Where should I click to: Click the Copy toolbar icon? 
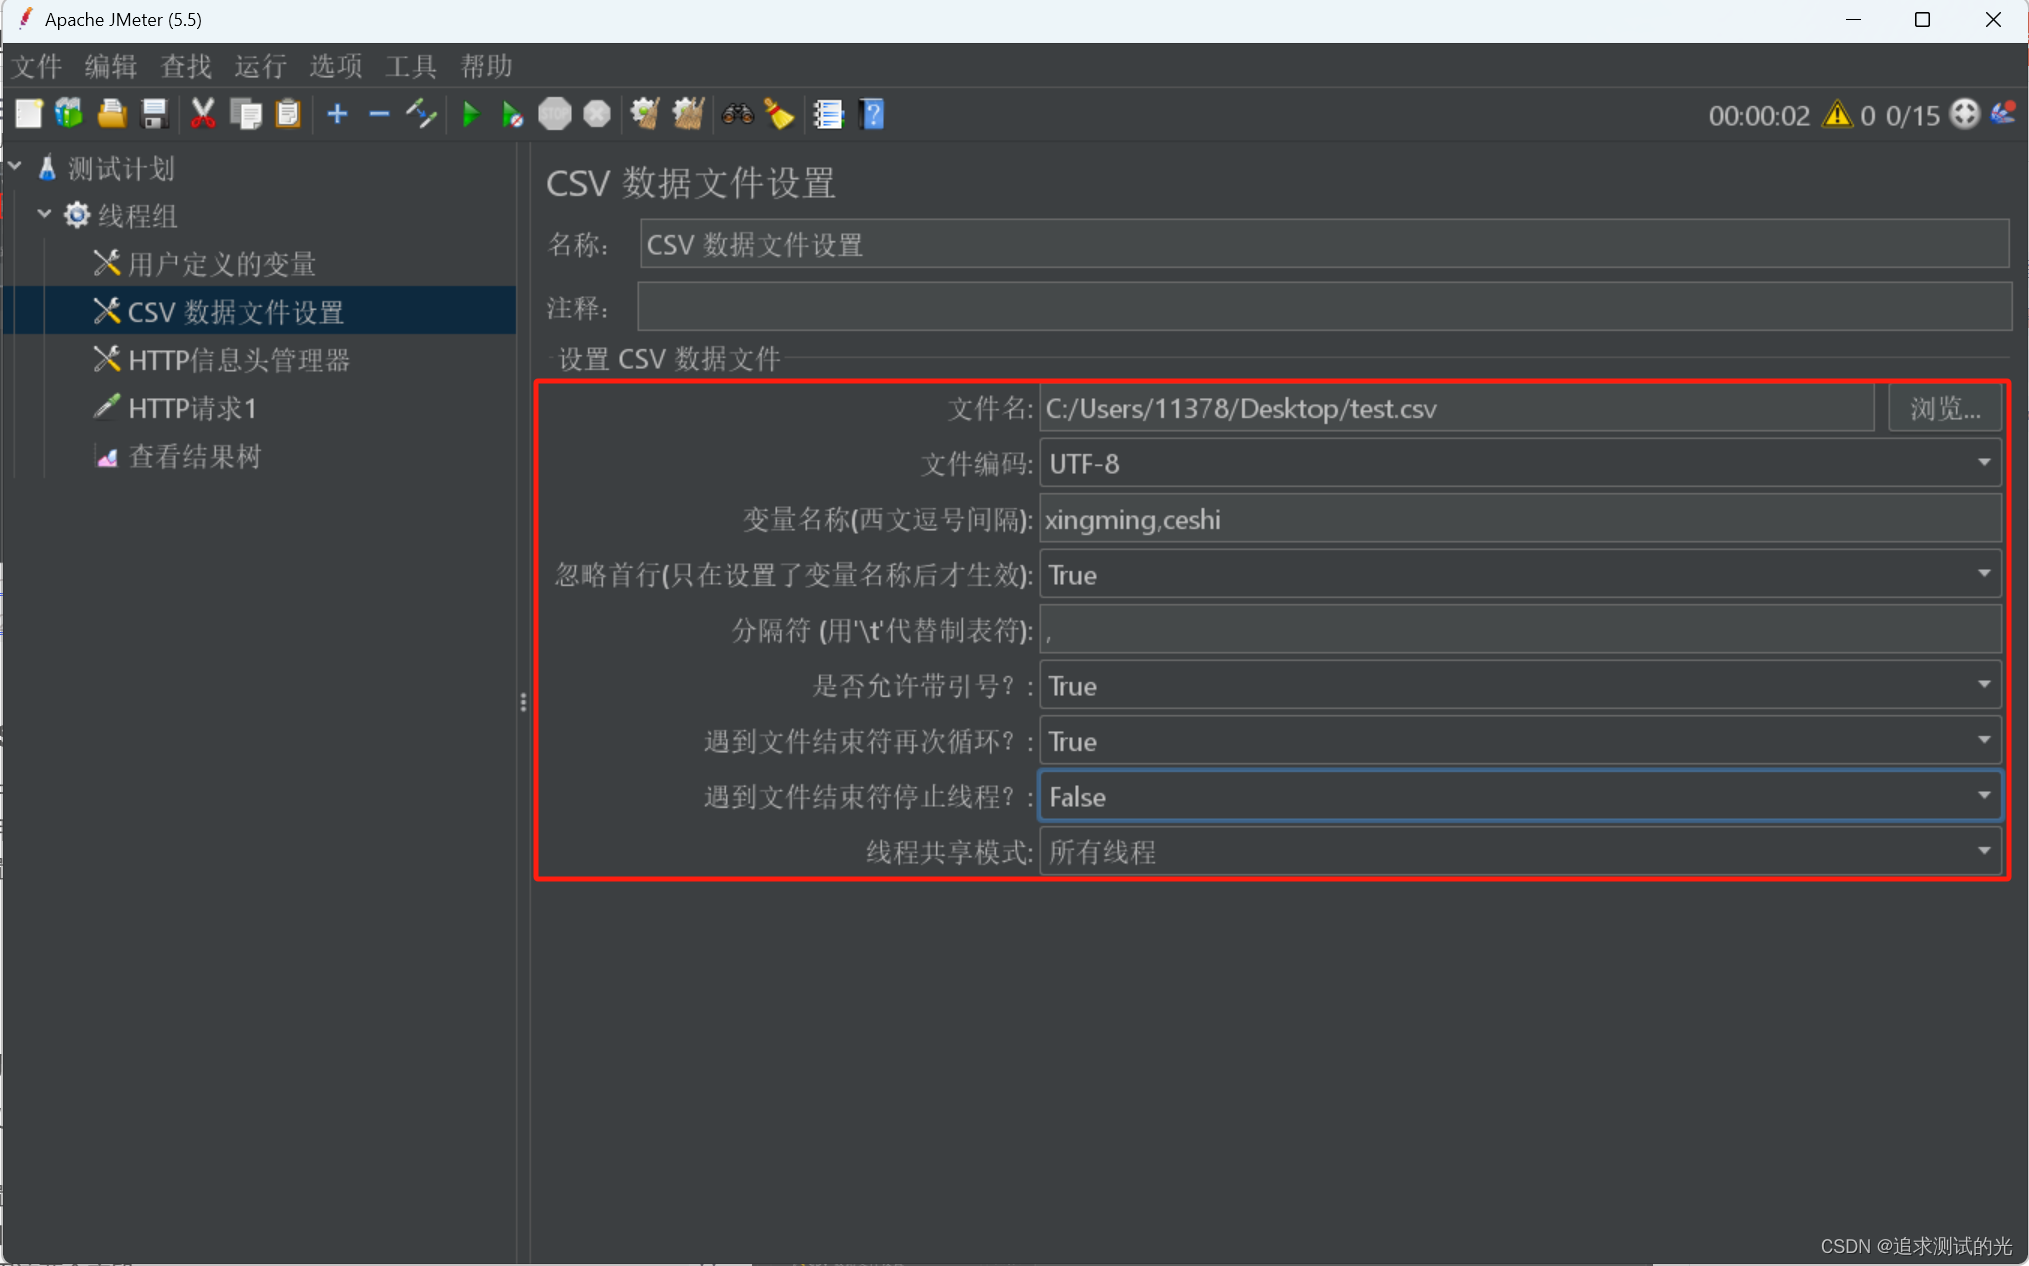pos(246,114)
